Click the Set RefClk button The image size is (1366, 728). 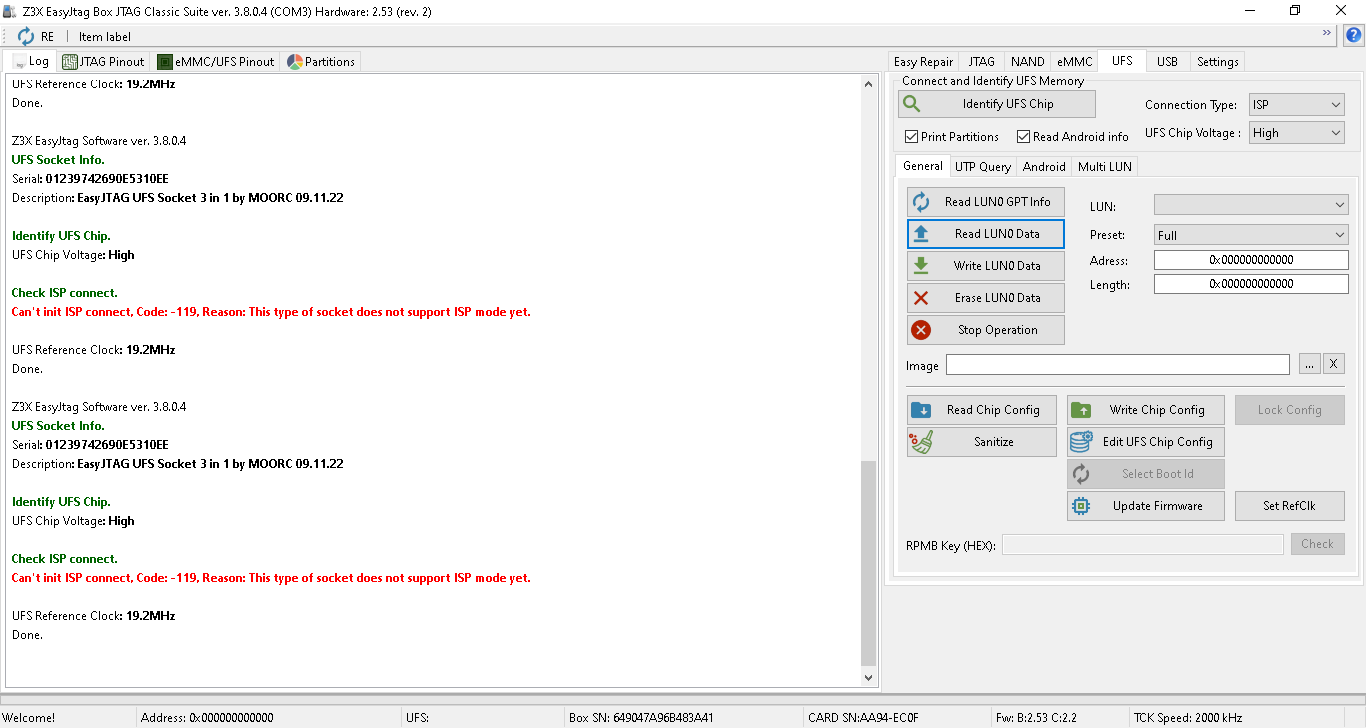tap(1289, 505)
